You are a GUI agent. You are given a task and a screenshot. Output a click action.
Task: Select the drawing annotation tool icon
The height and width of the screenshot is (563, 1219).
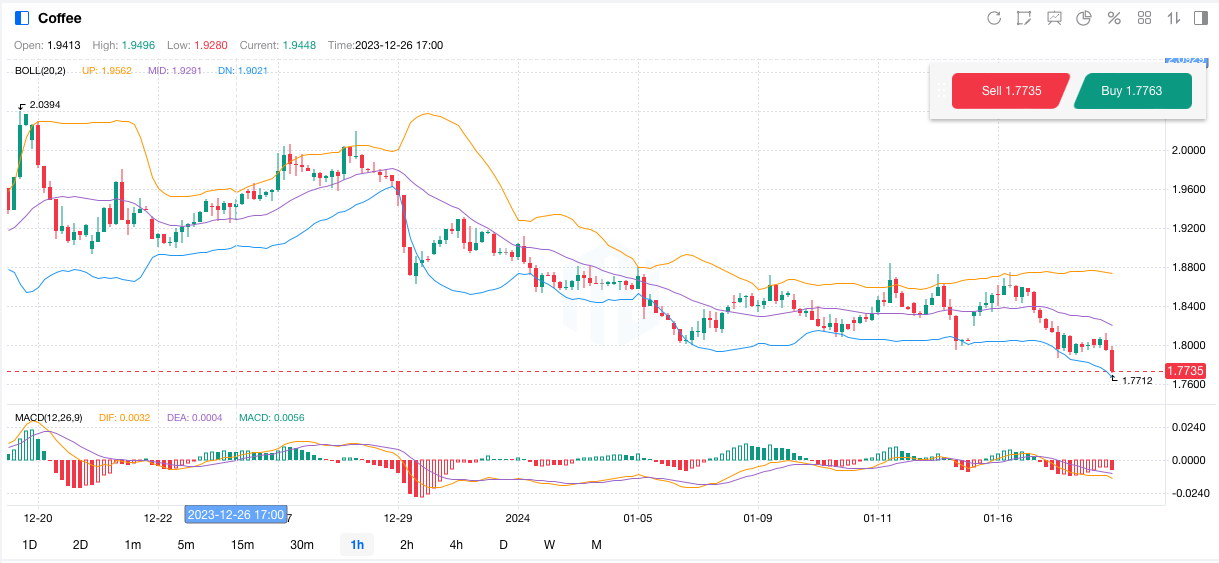click(x=1024, y=18)
